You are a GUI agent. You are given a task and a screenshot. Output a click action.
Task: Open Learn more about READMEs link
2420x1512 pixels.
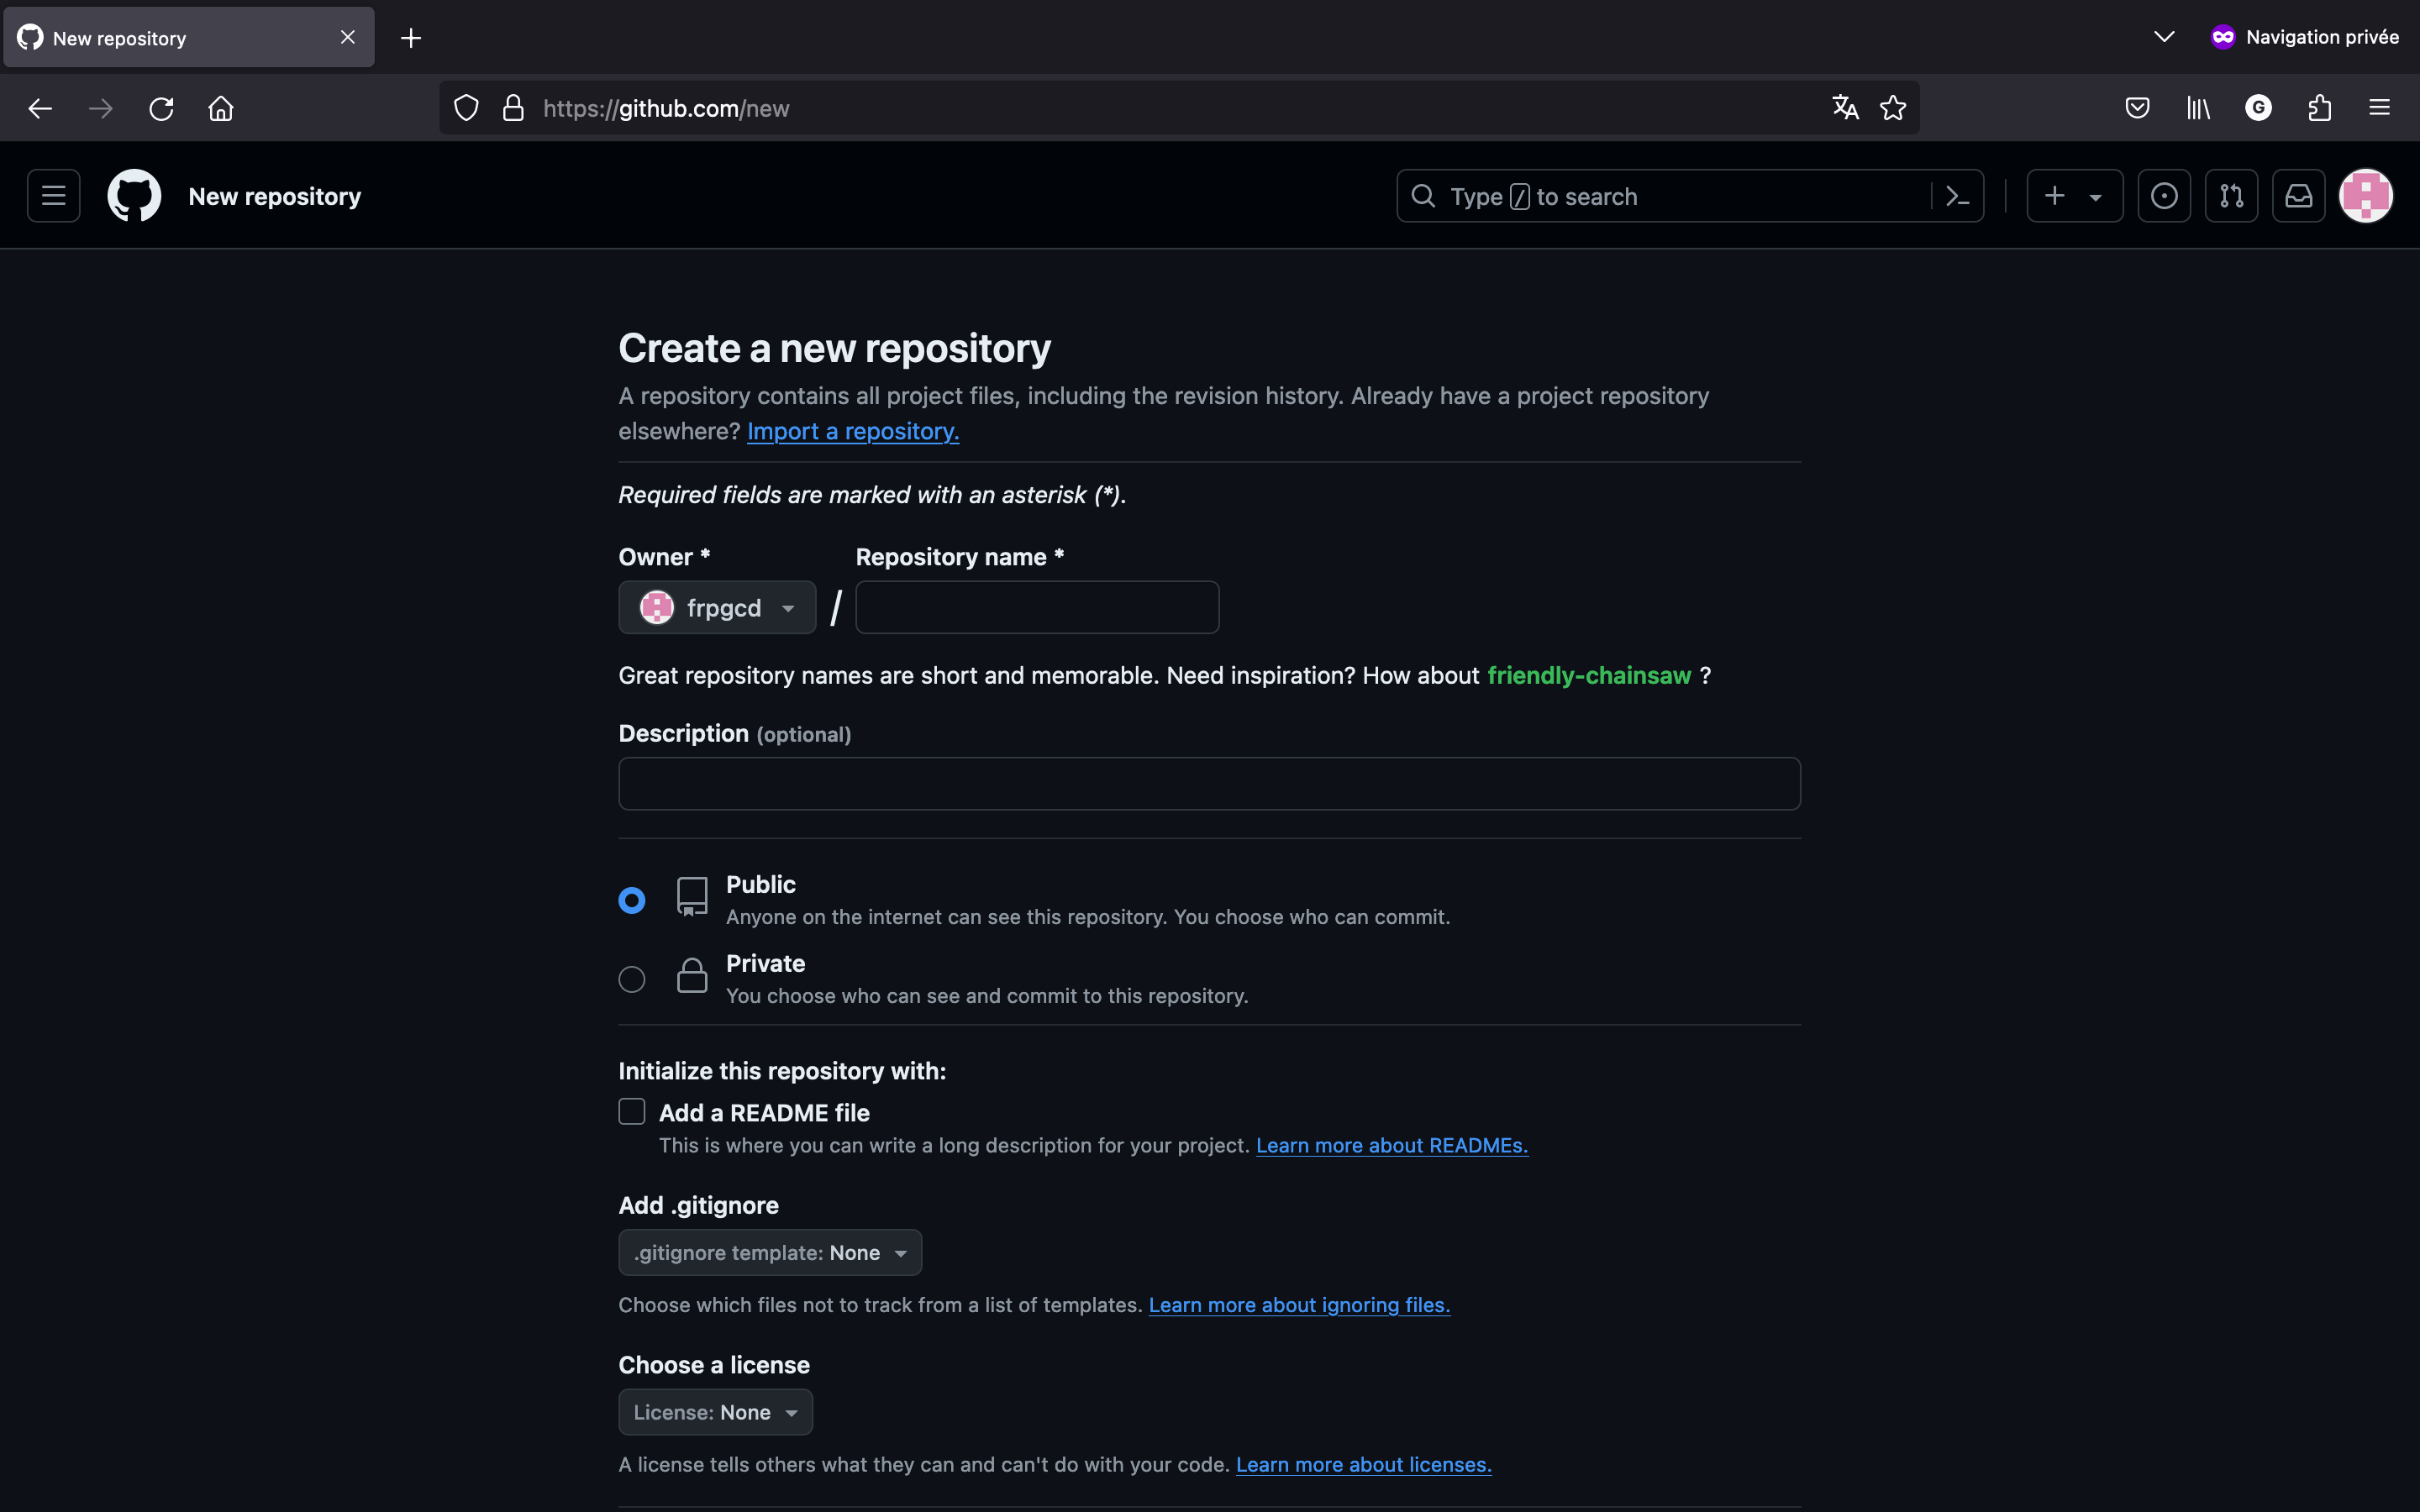1392,1145
